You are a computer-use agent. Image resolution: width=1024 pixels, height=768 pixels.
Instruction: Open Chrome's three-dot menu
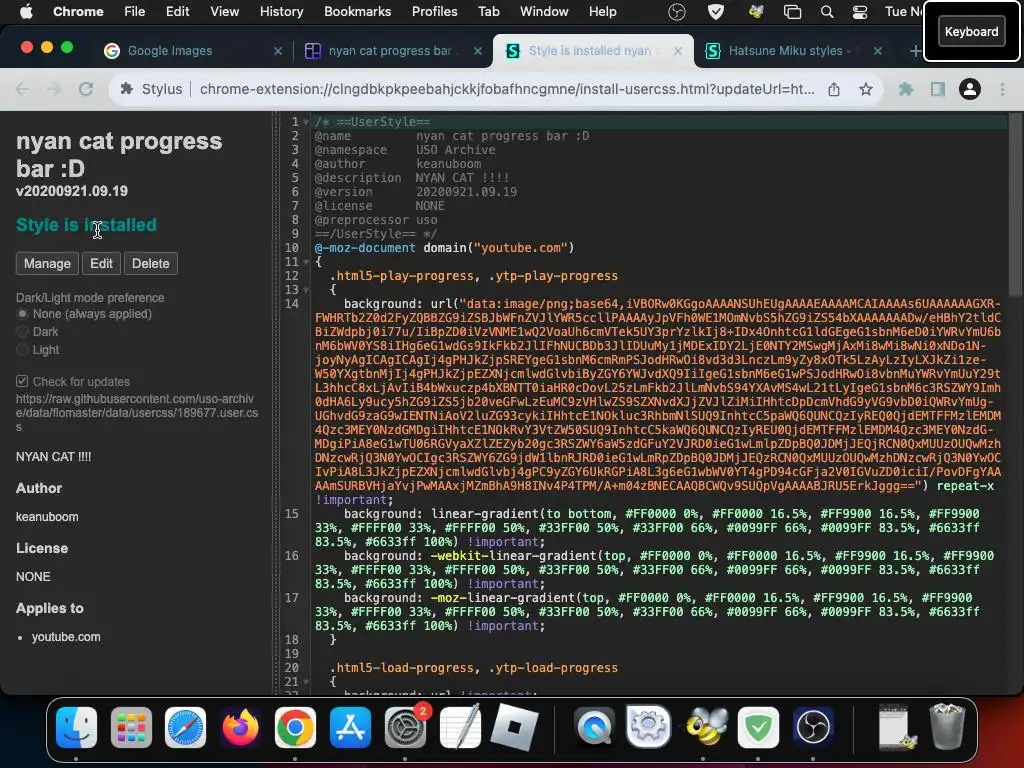pos(1002,89)
